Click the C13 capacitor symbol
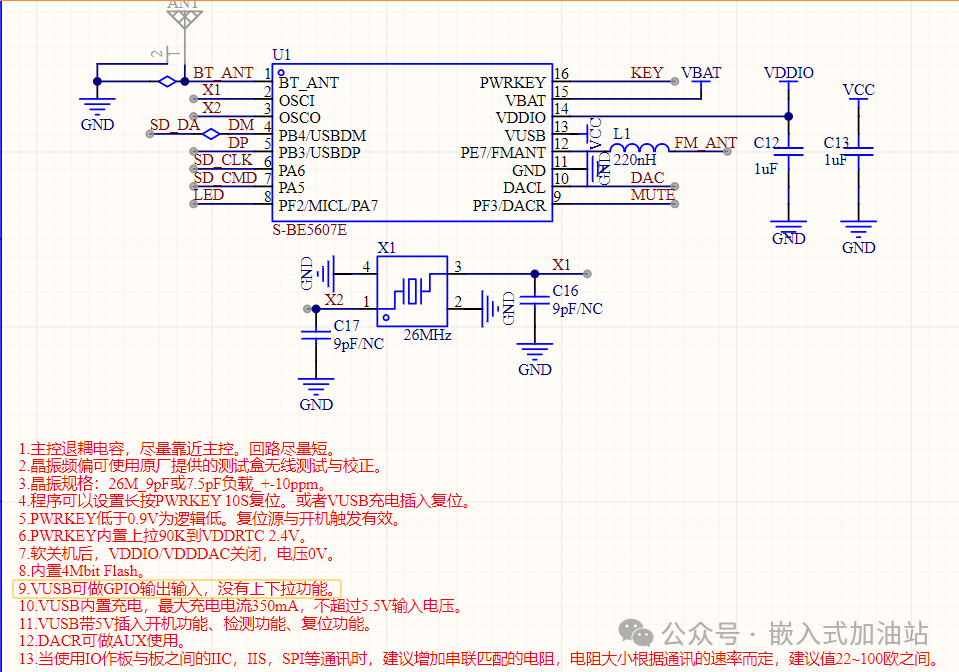 859,152
